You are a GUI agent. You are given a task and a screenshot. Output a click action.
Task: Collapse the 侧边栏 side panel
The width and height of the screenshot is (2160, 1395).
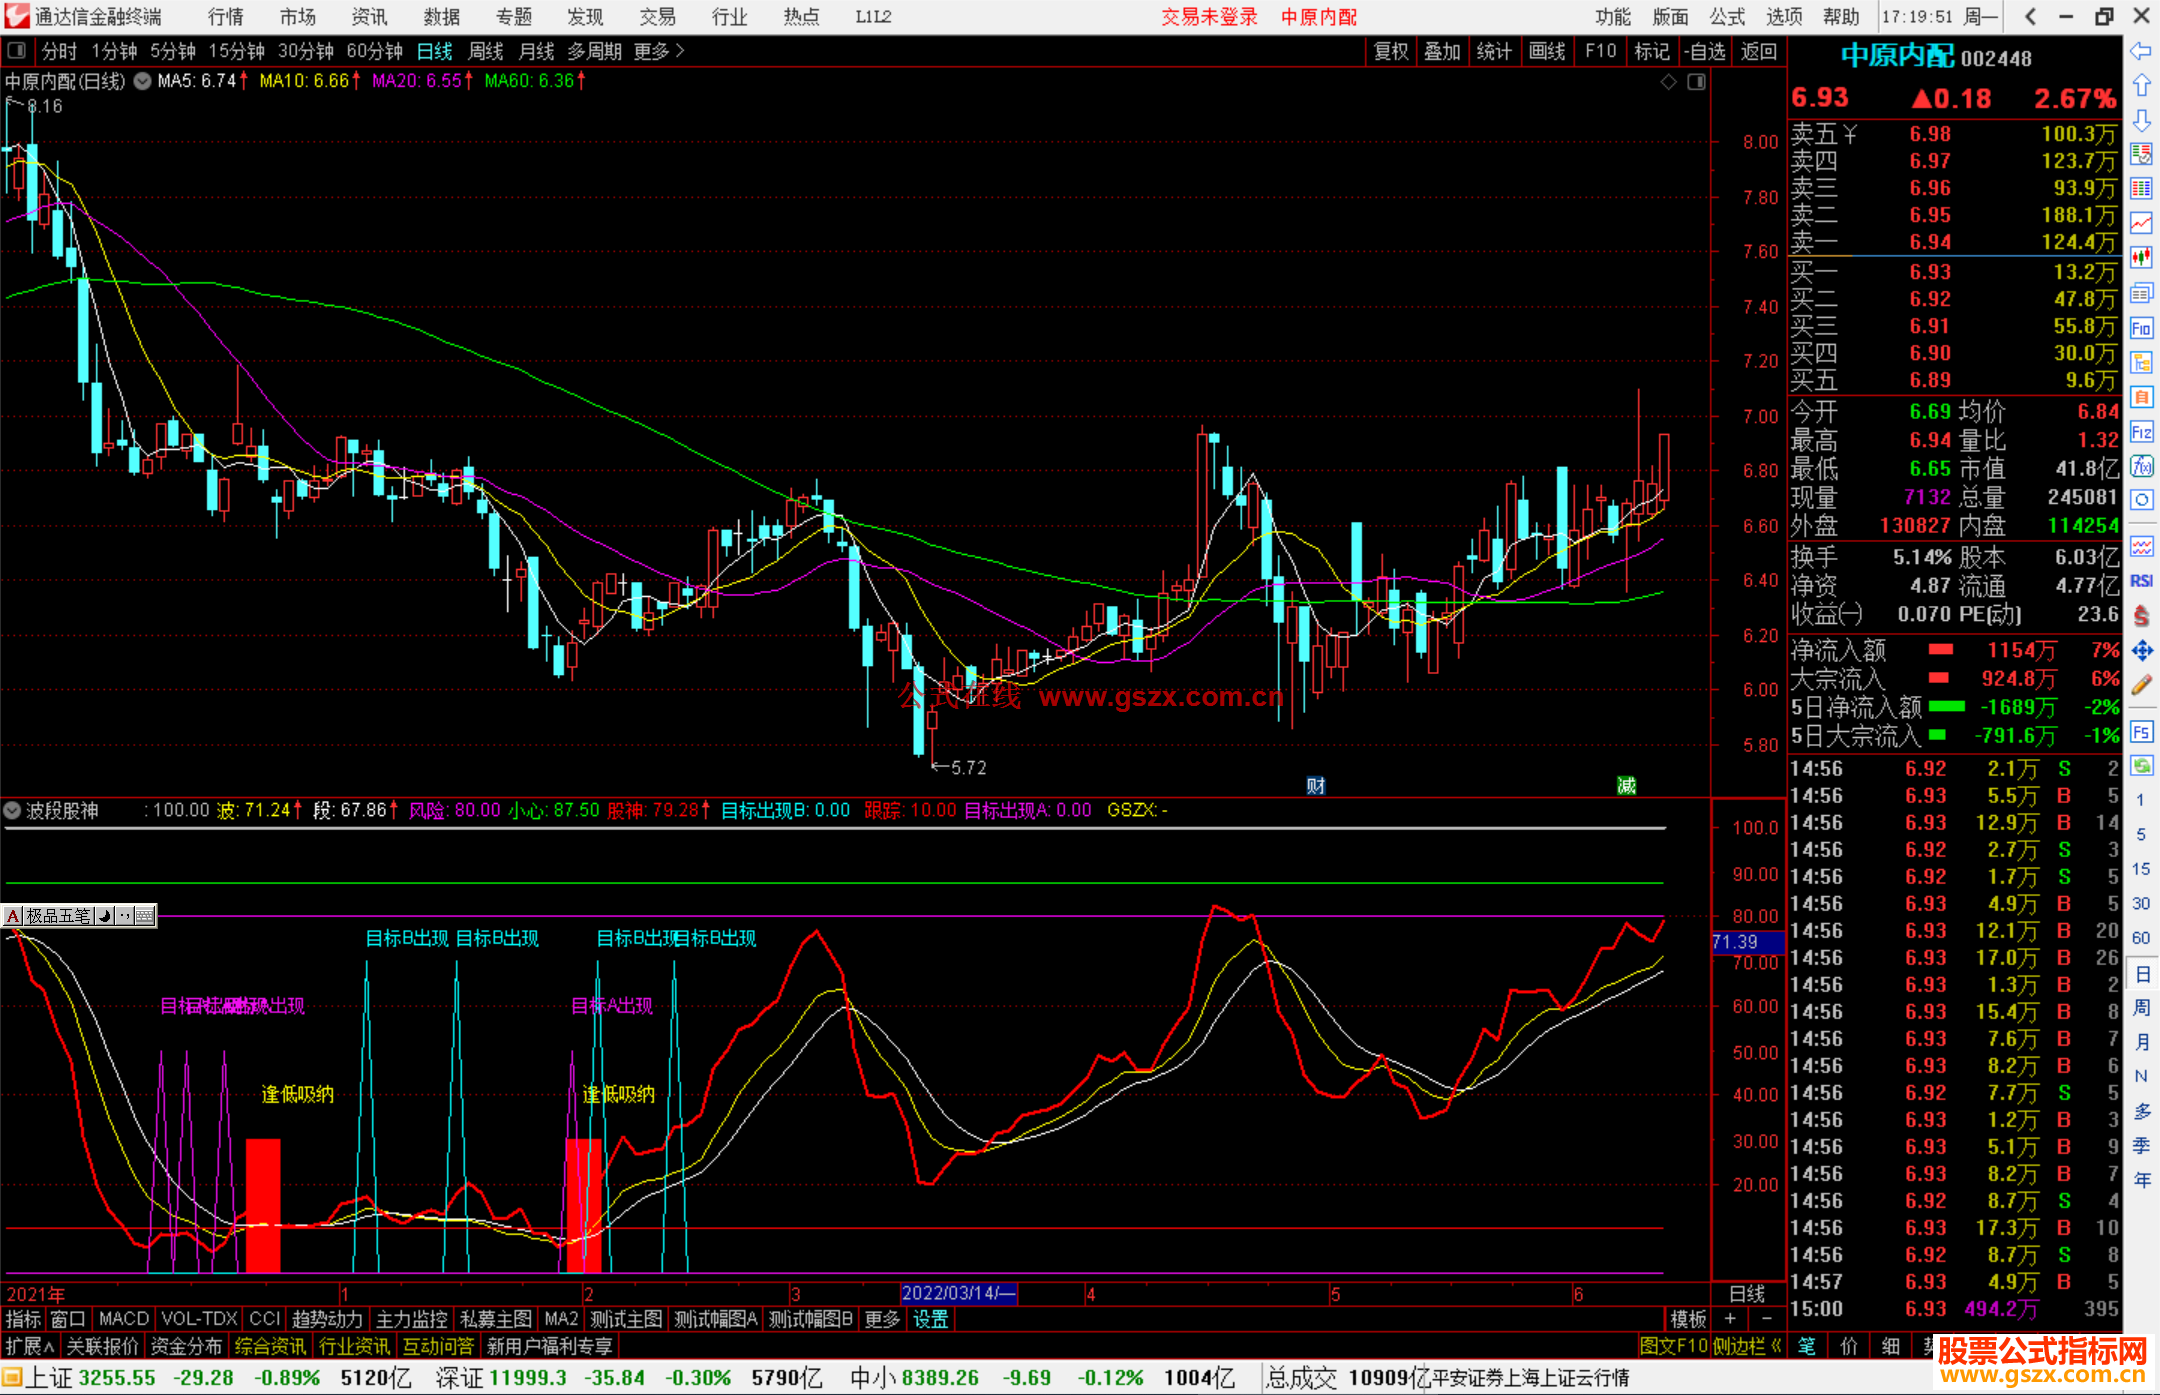[x=1747, y=1346]
